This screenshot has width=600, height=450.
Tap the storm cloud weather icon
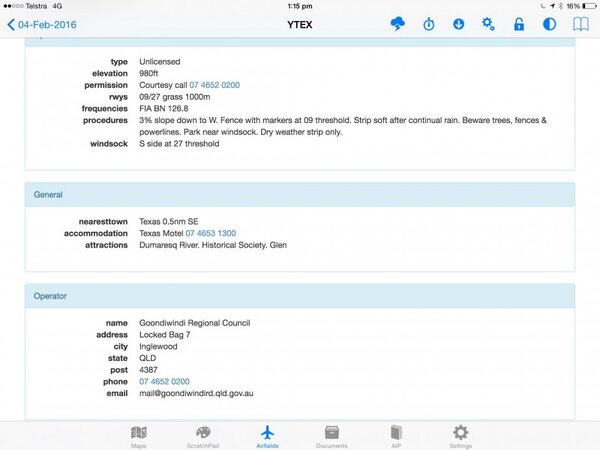[398, 24]
